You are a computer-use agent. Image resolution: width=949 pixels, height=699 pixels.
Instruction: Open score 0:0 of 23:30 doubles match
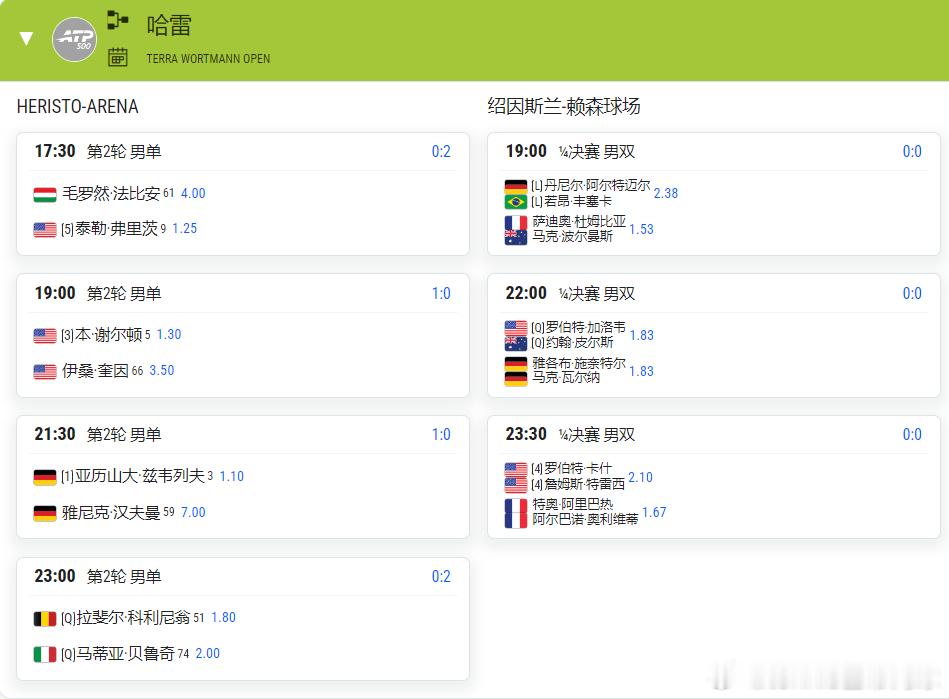pos(912,435)
